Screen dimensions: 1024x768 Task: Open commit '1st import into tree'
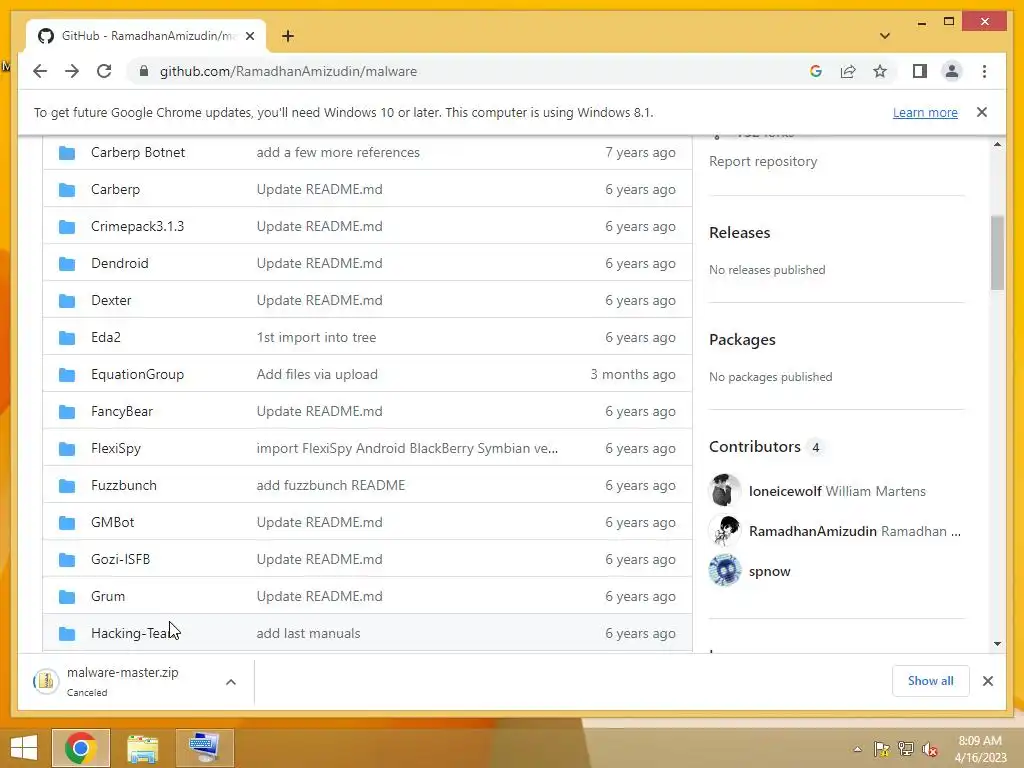click(316, 338)
